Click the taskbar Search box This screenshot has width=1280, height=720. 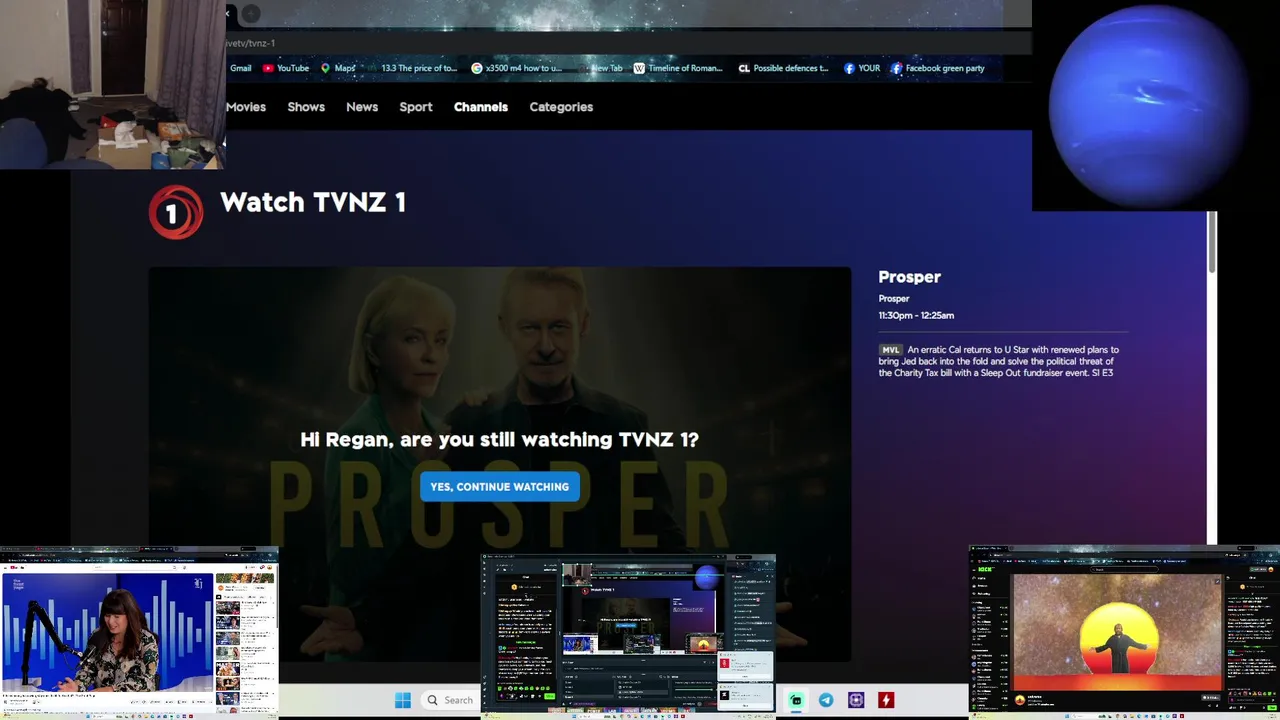(x=450, y=700)
